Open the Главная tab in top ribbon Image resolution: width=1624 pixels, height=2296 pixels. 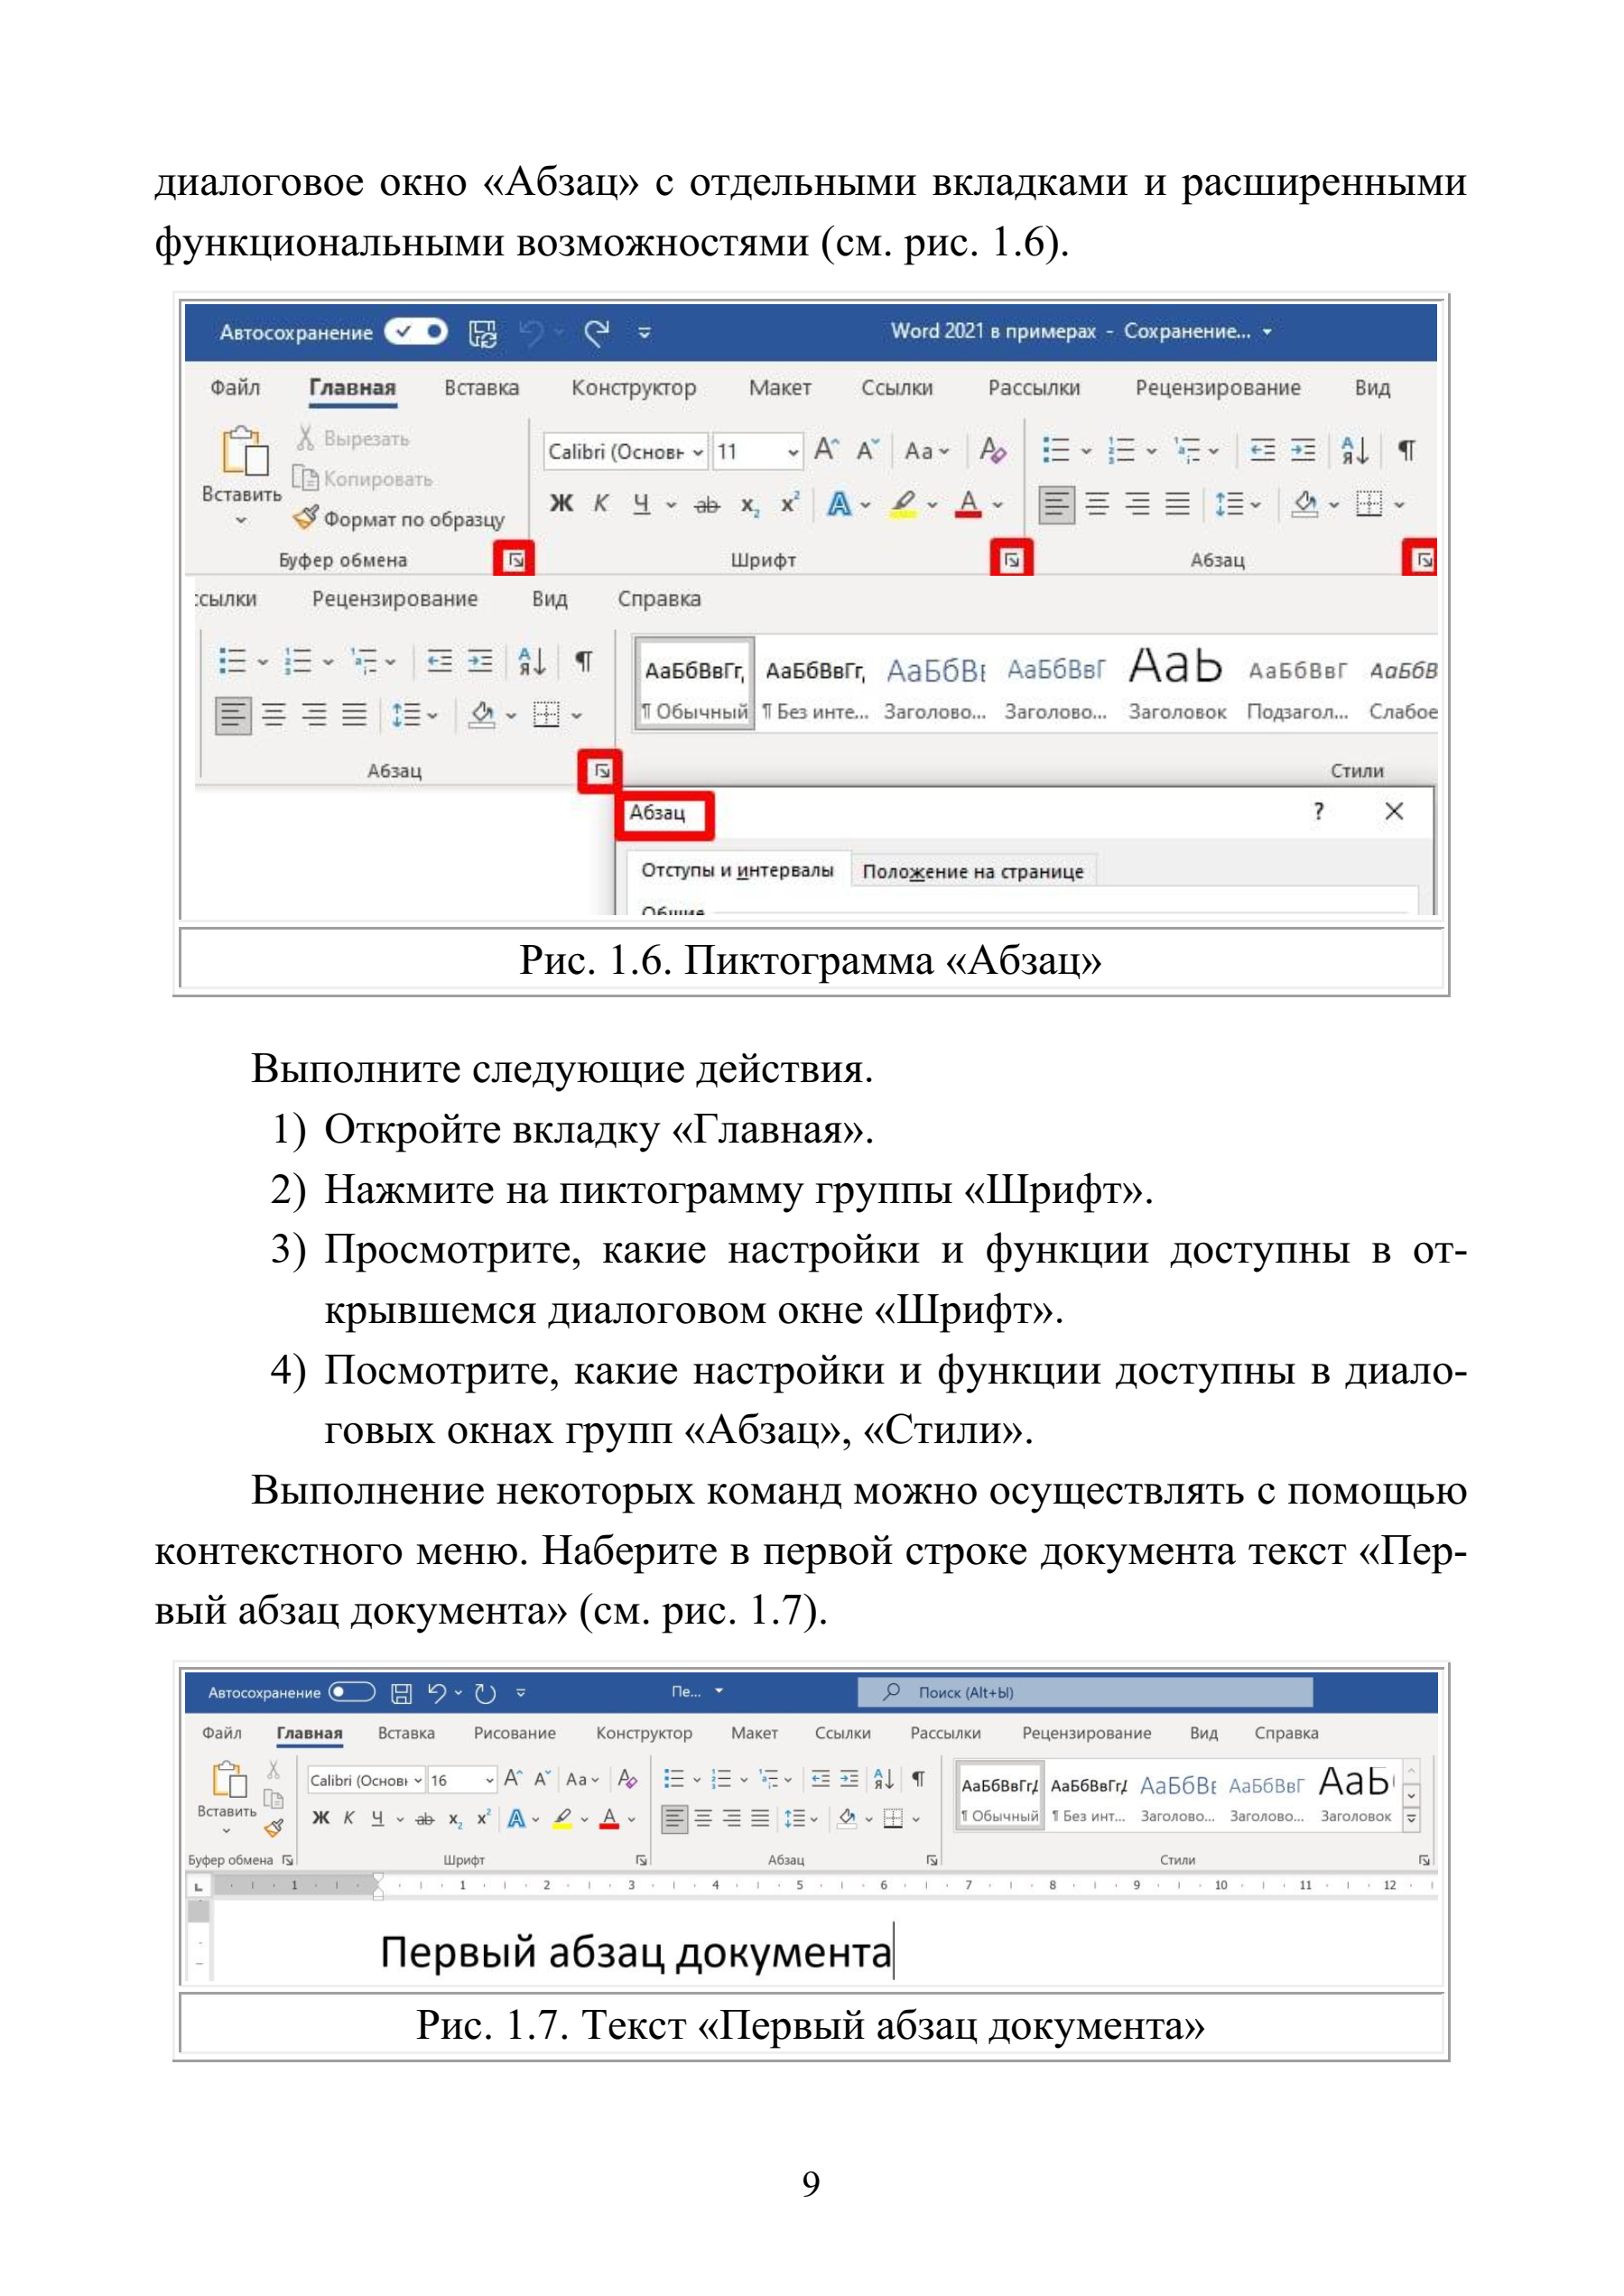click(x=352, y=388)
